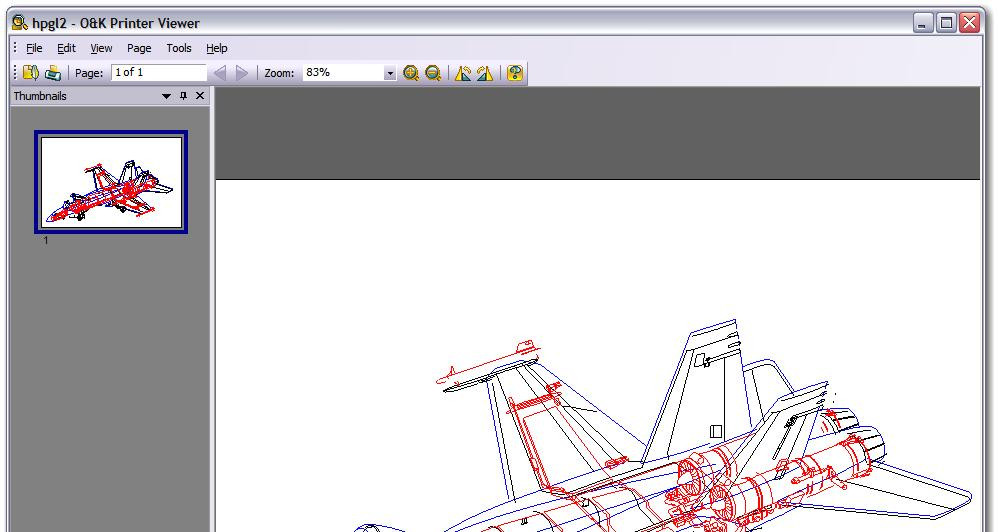Image resolution: width=998 pixels, height=532 pixels.
Task: Open the Thumbnails panel options arrow
Action: (167, 96)
